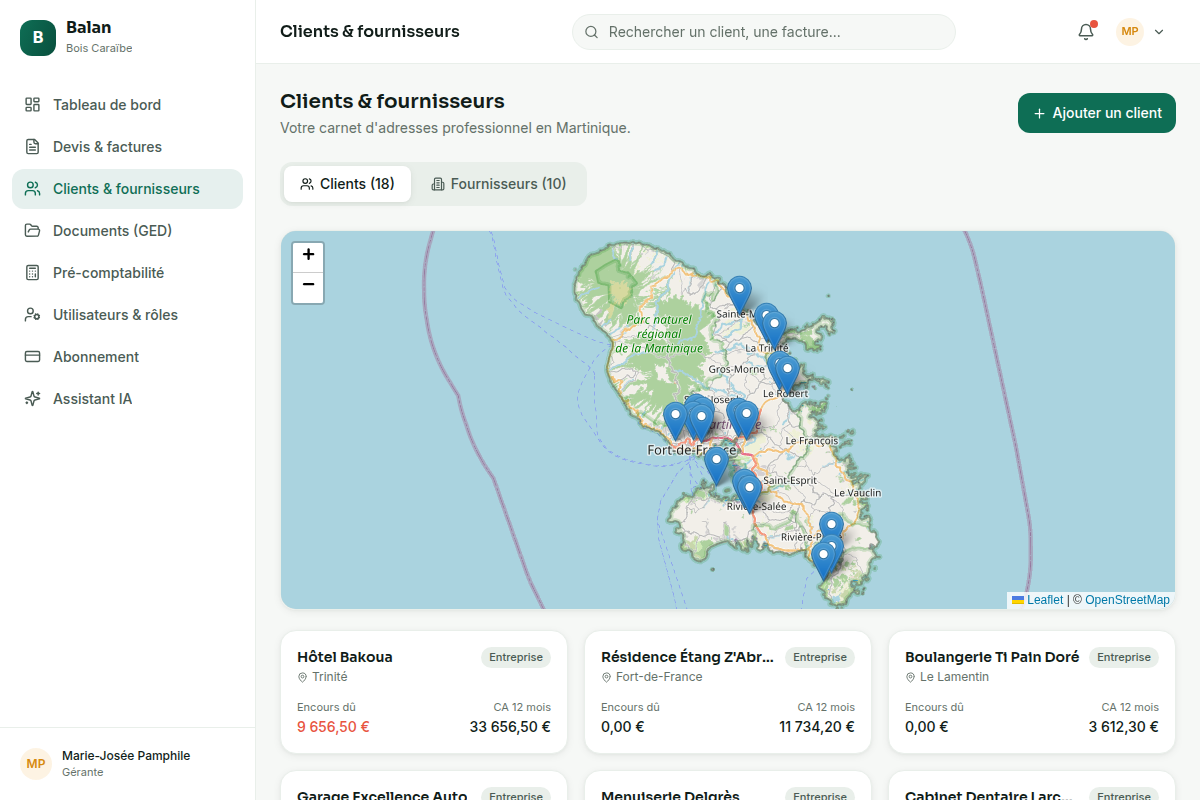Switch to the Fournisseurs (10) tab

click(x=498, y=184)
